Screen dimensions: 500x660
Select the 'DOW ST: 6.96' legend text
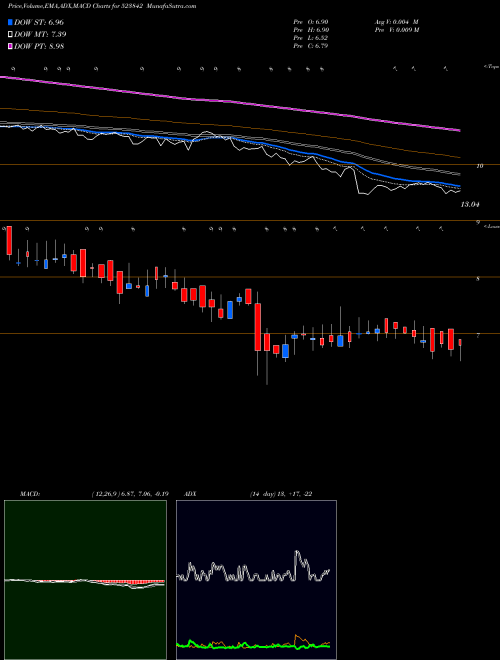(39, 22)
